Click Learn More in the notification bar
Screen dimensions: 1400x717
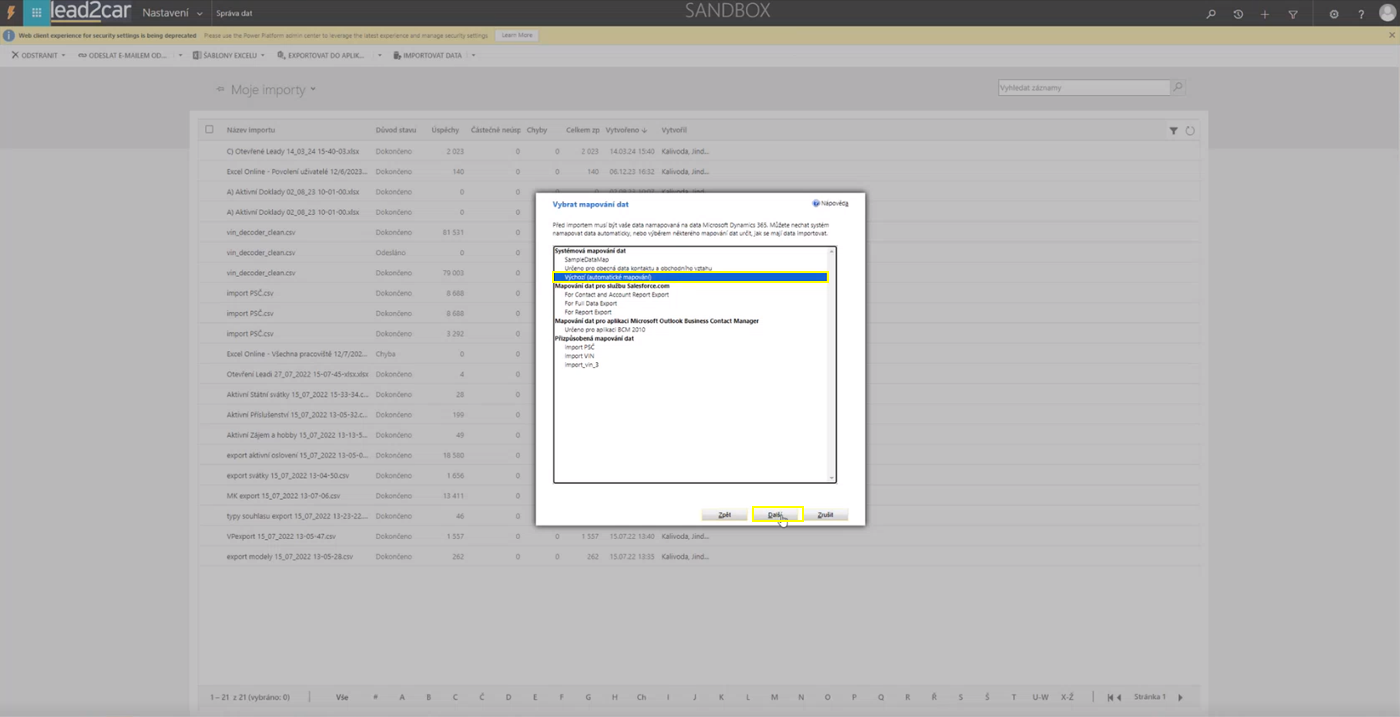point(516,35)
